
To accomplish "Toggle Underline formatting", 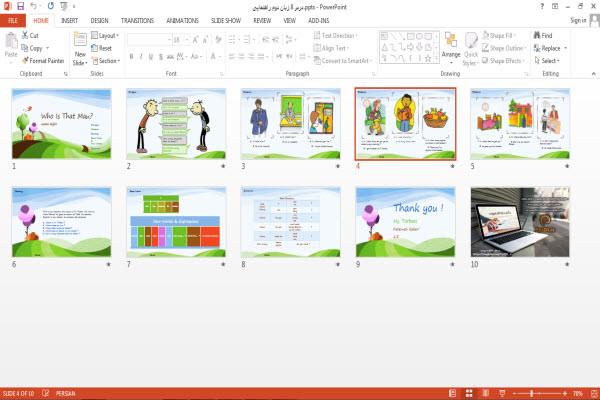I will tap(151, 57).
